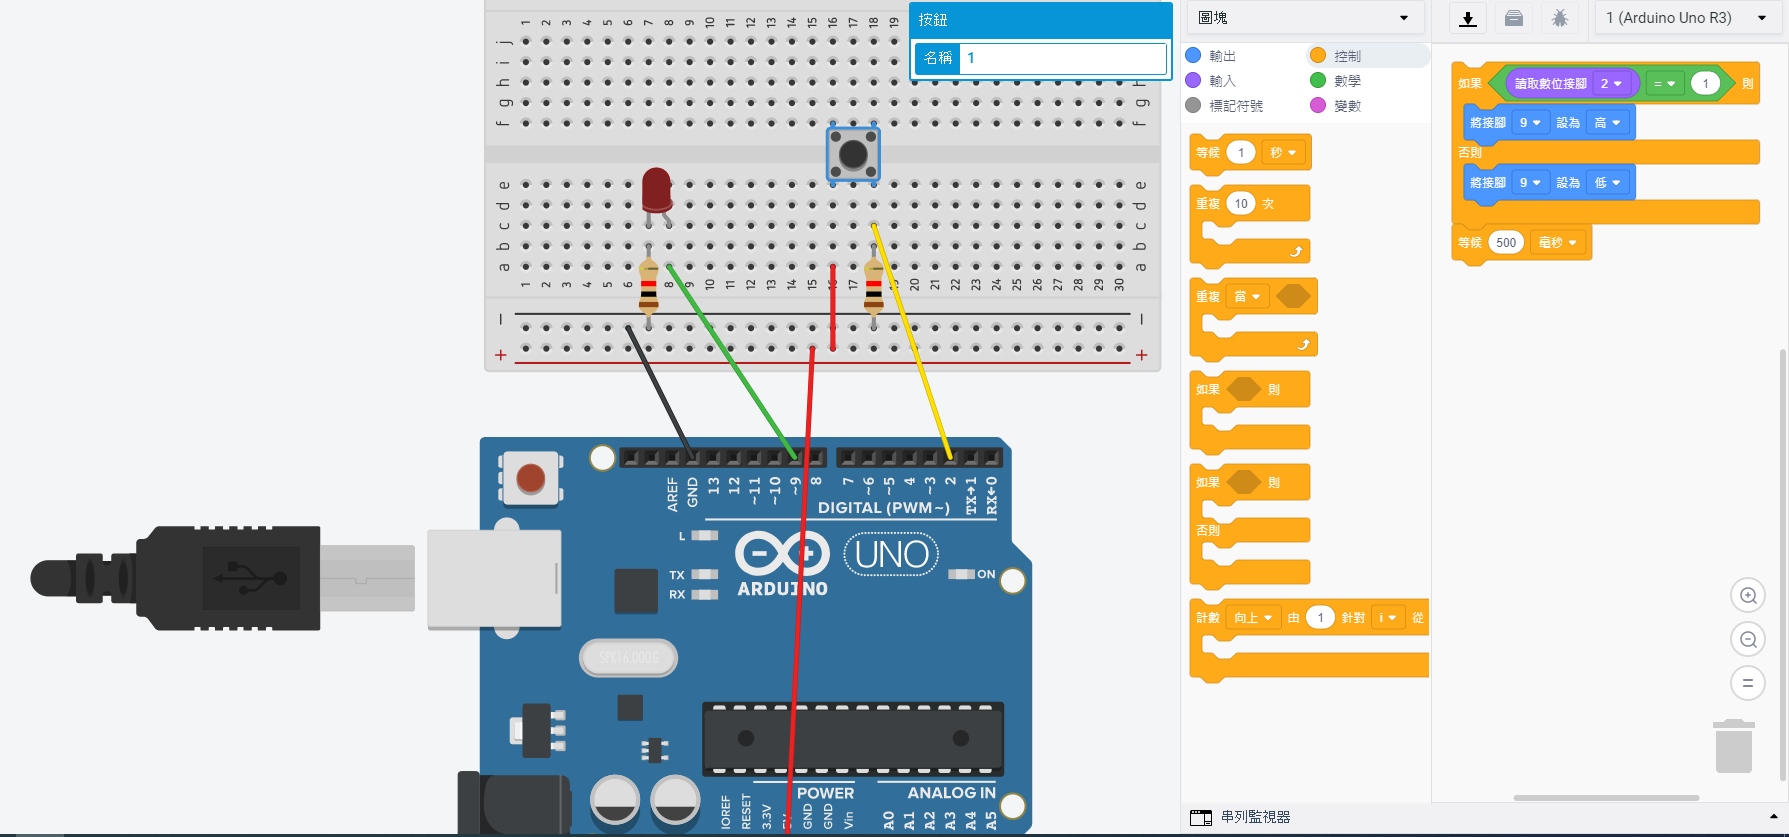Open the Arduino Uno R3 device dropdown
This screenshot has height=837, width=1789.
pyautogui.click(x=1686, y=18)
